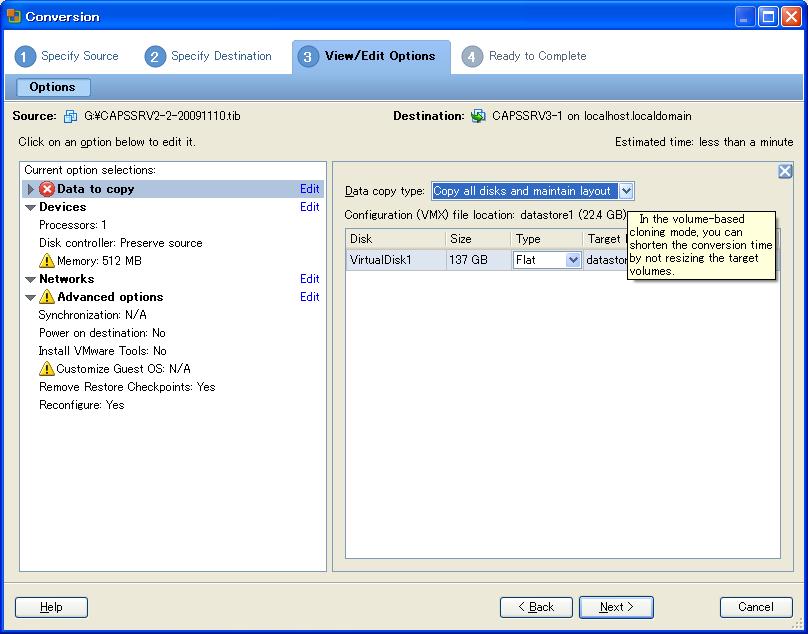Click the destination virtual machine icon
This screenshot has height=634, width=808.
tap(478, 116)
